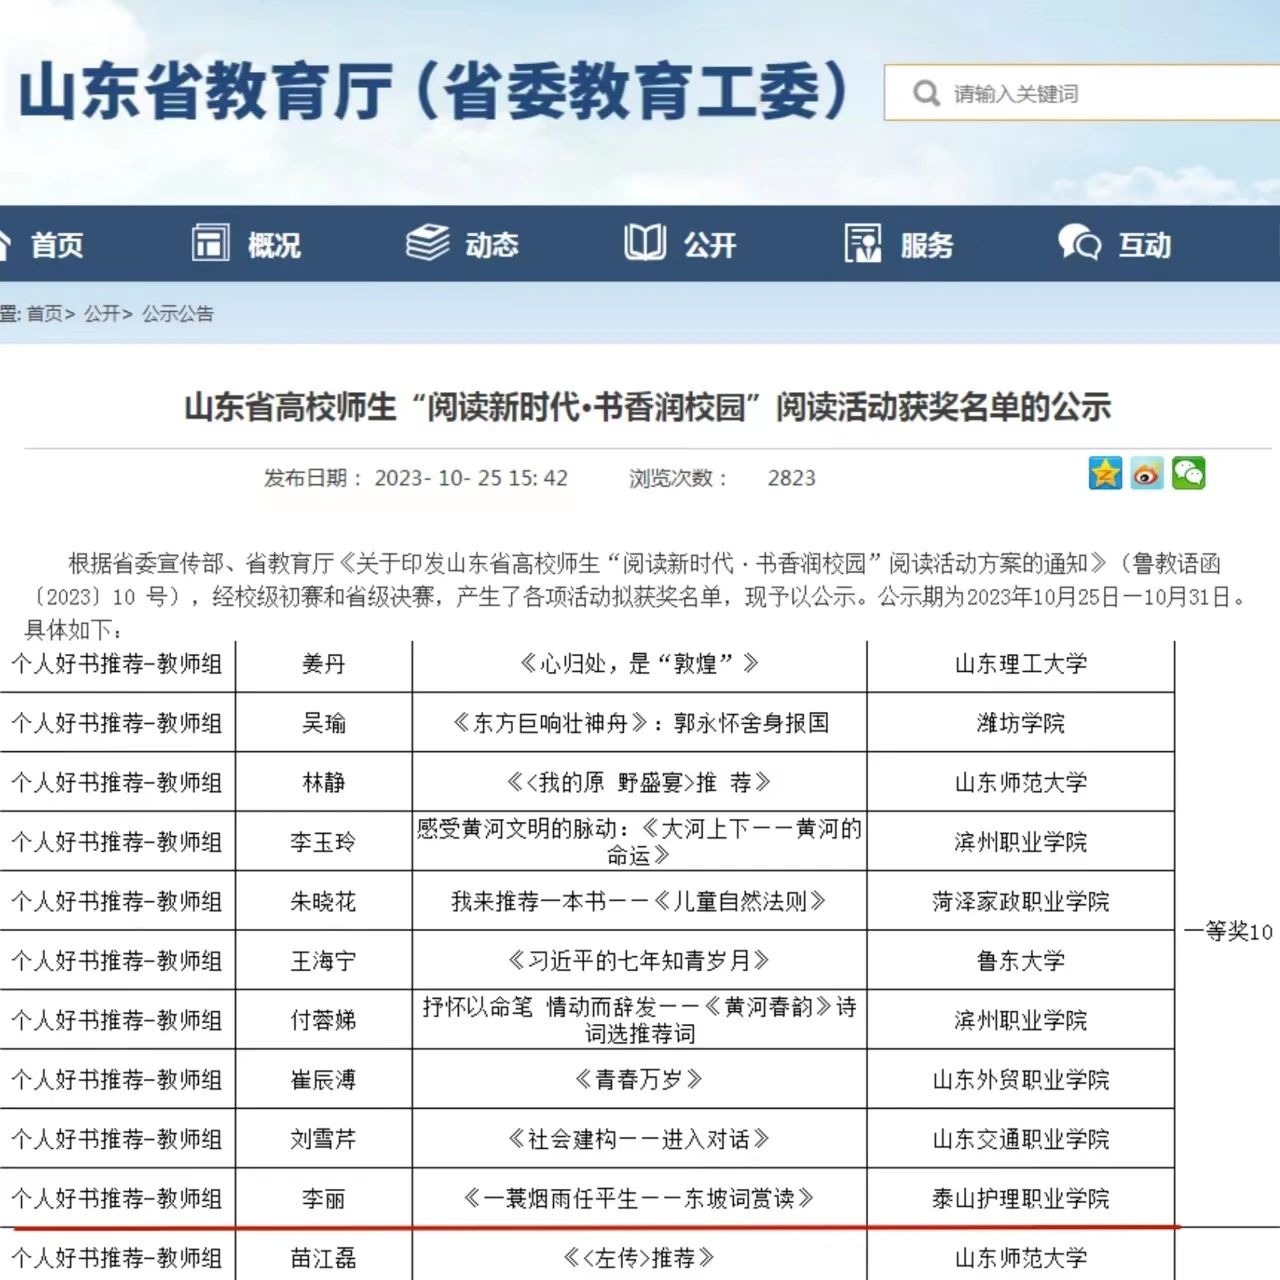Click the 概况 folder-style icon
Image resolution: width=1280 pixels, height=1280 pixels.
point(210,242)
